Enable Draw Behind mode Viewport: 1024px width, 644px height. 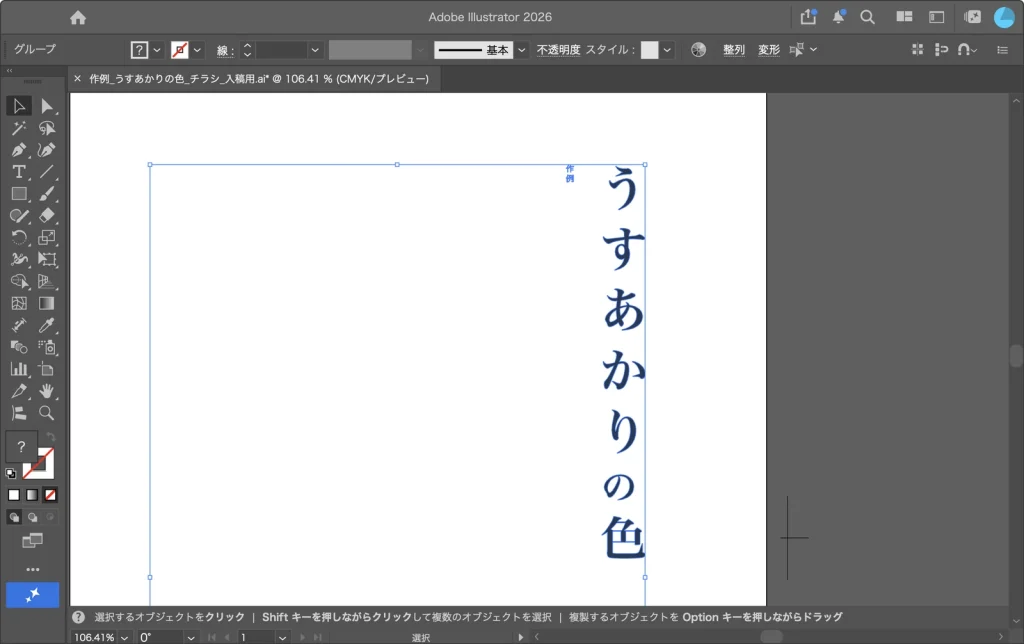pos(32,517)
